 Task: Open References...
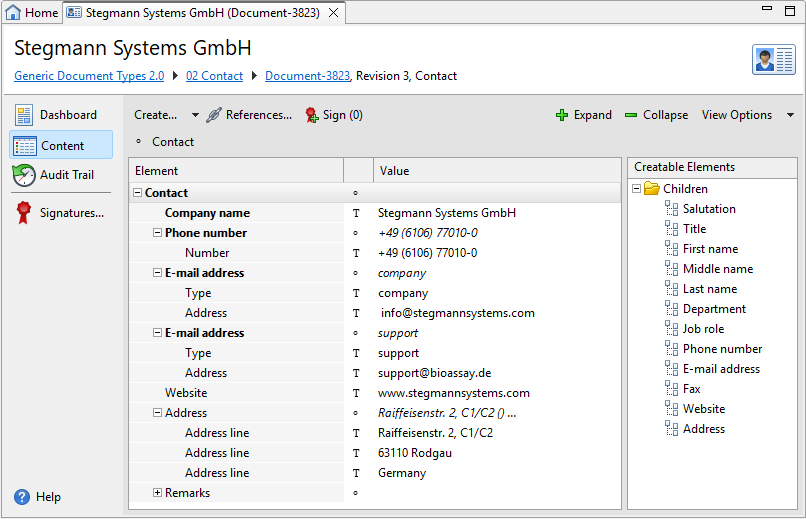(x=249, y=115)
